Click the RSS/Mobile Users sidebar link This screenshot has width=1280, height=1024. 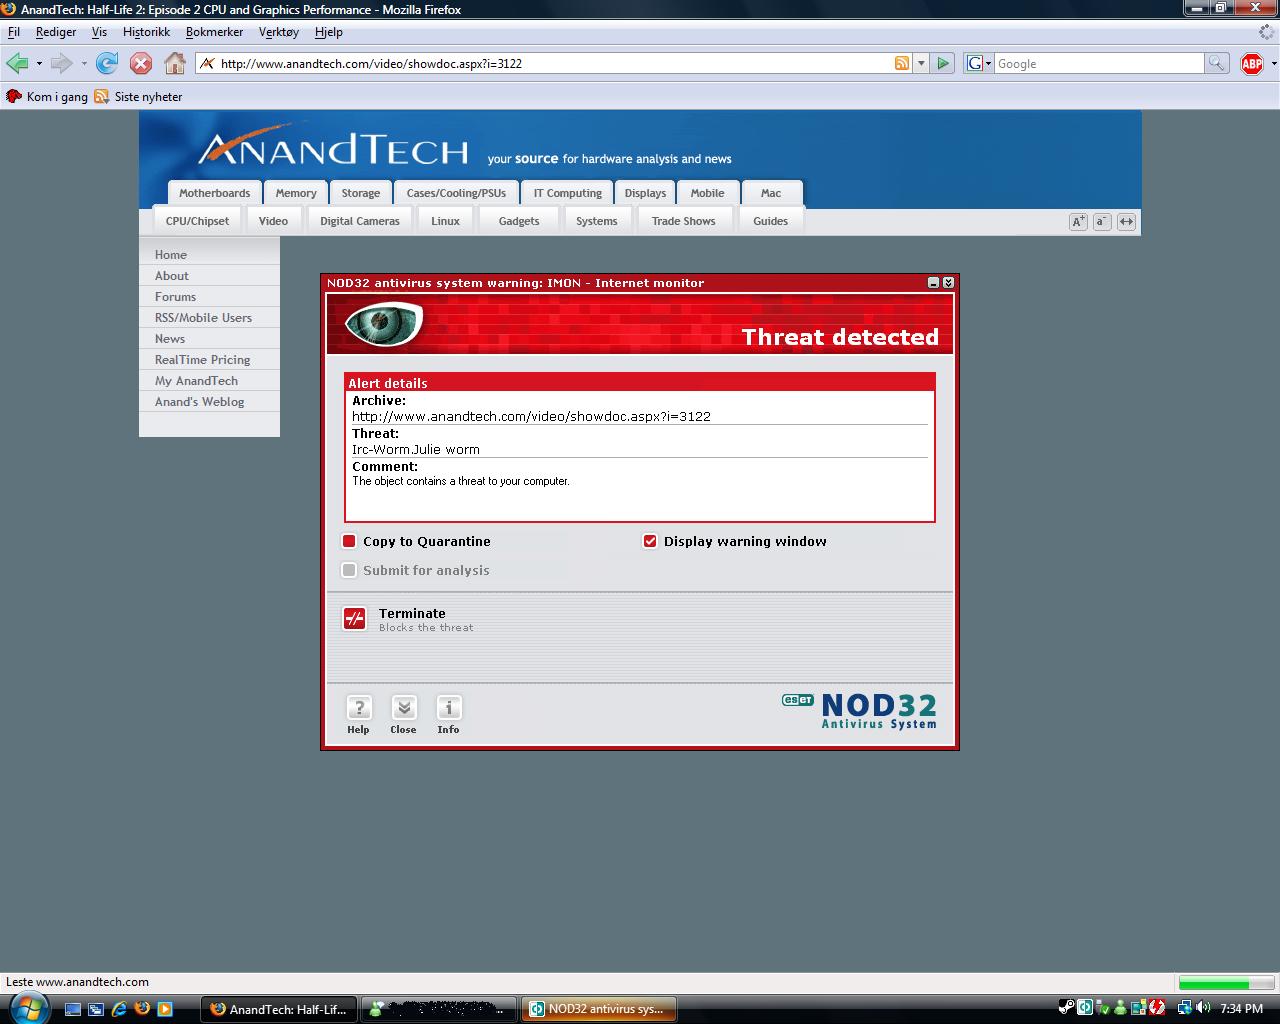[203, 318]
